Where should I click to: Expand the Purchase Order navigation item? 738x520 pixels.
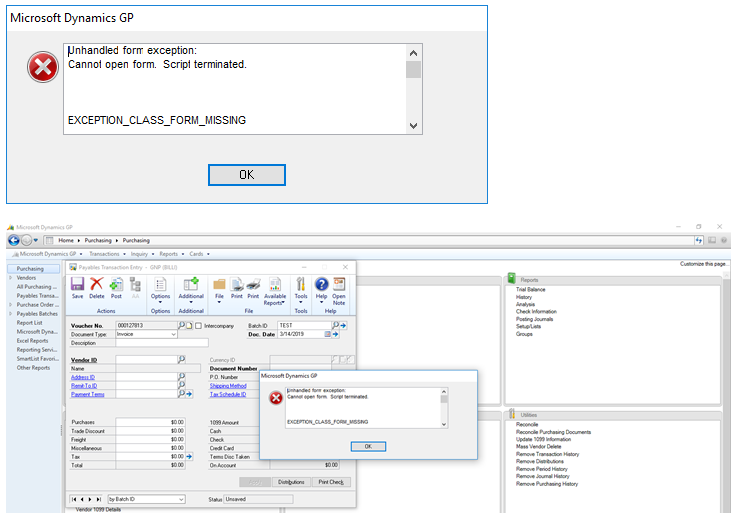point(10,304)
